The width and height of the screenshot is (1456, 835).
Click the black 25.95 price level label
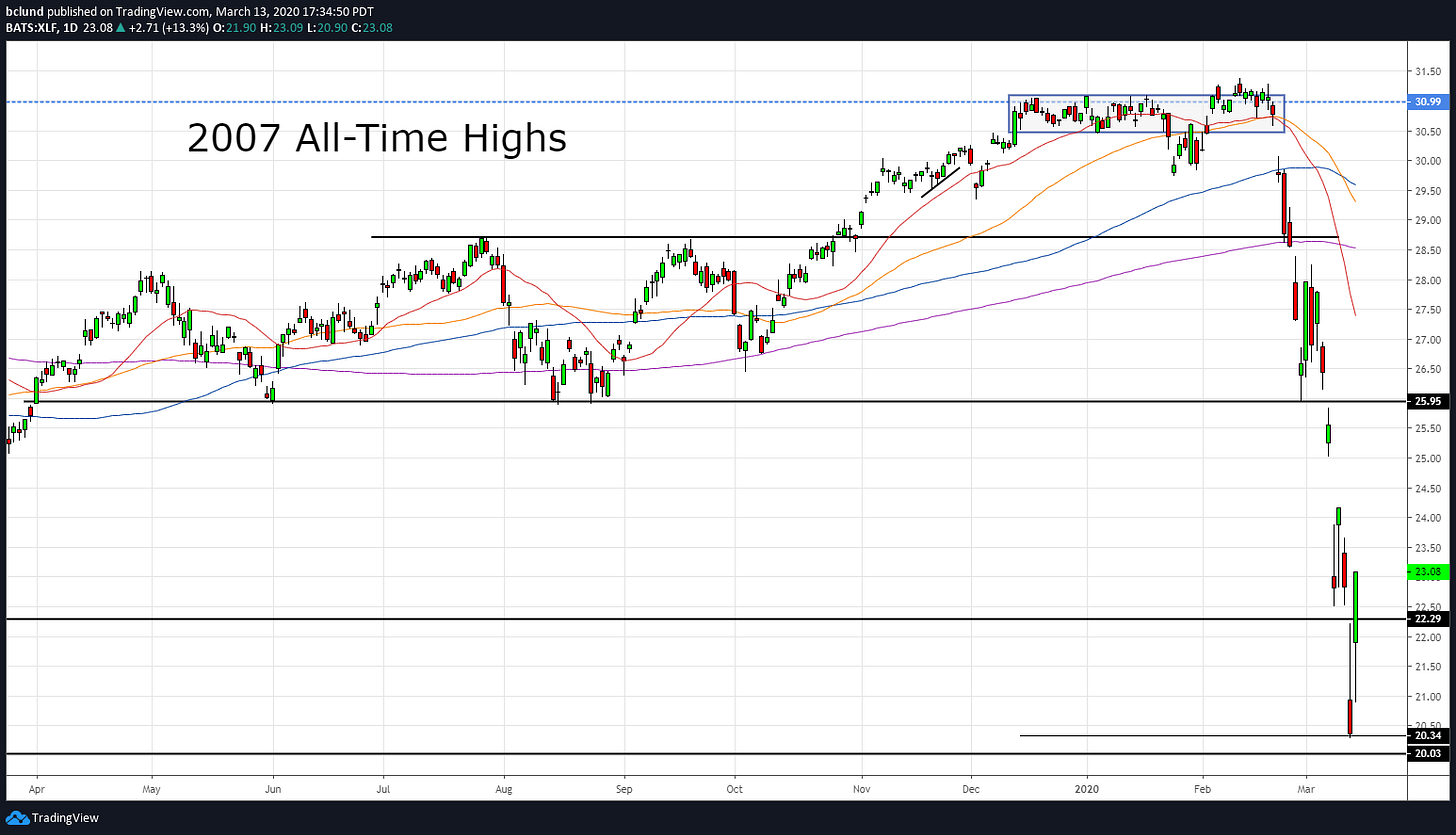click(x=1430, y=401)
